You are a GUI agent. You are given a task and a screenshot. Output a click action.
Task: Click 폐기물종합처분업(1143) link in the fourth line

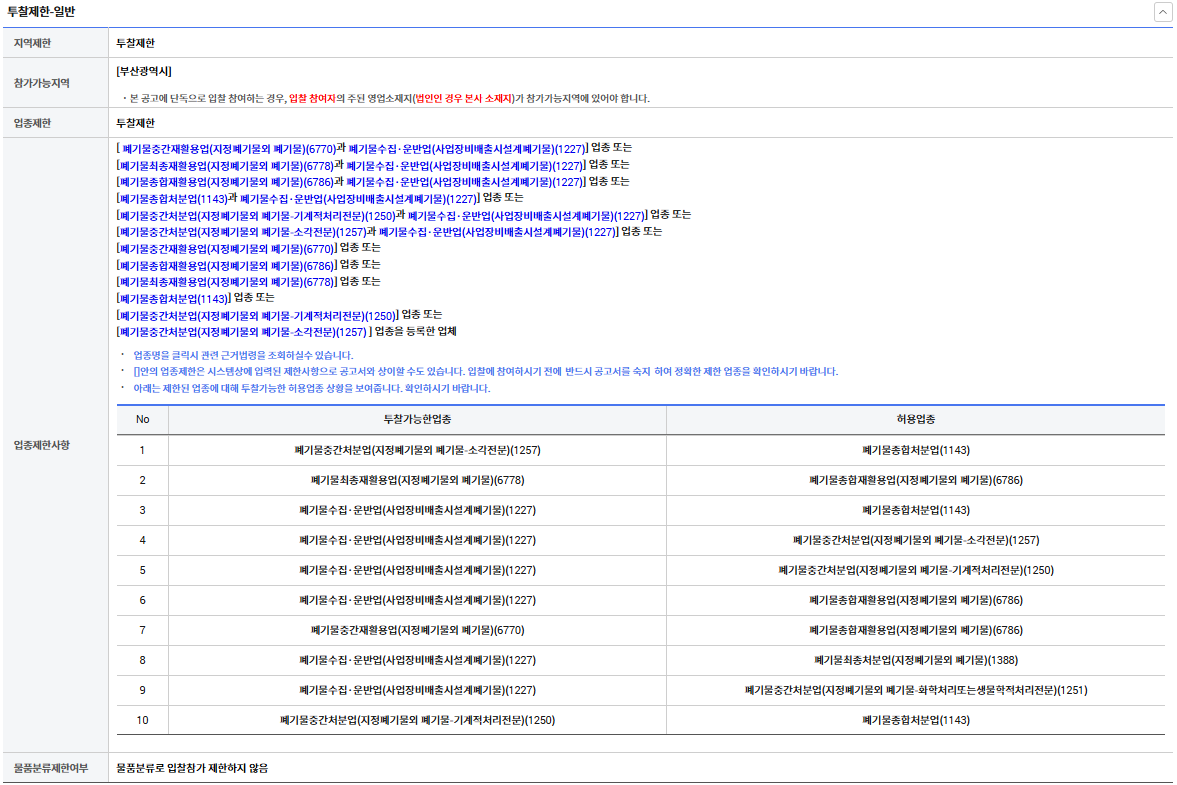(172, 199)
